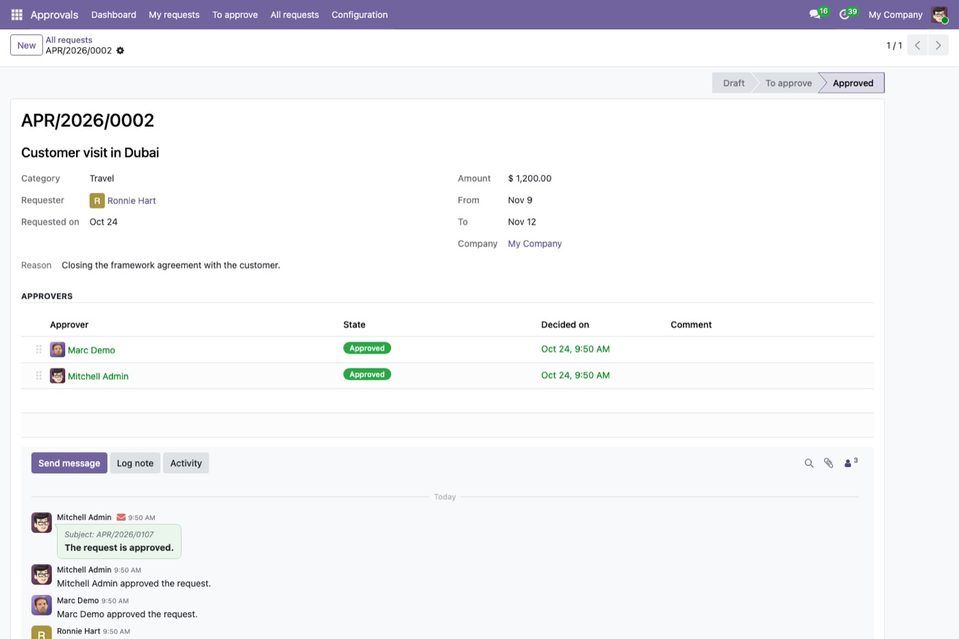
Task: Select the To approve status stage
Action: coord(788,83)
